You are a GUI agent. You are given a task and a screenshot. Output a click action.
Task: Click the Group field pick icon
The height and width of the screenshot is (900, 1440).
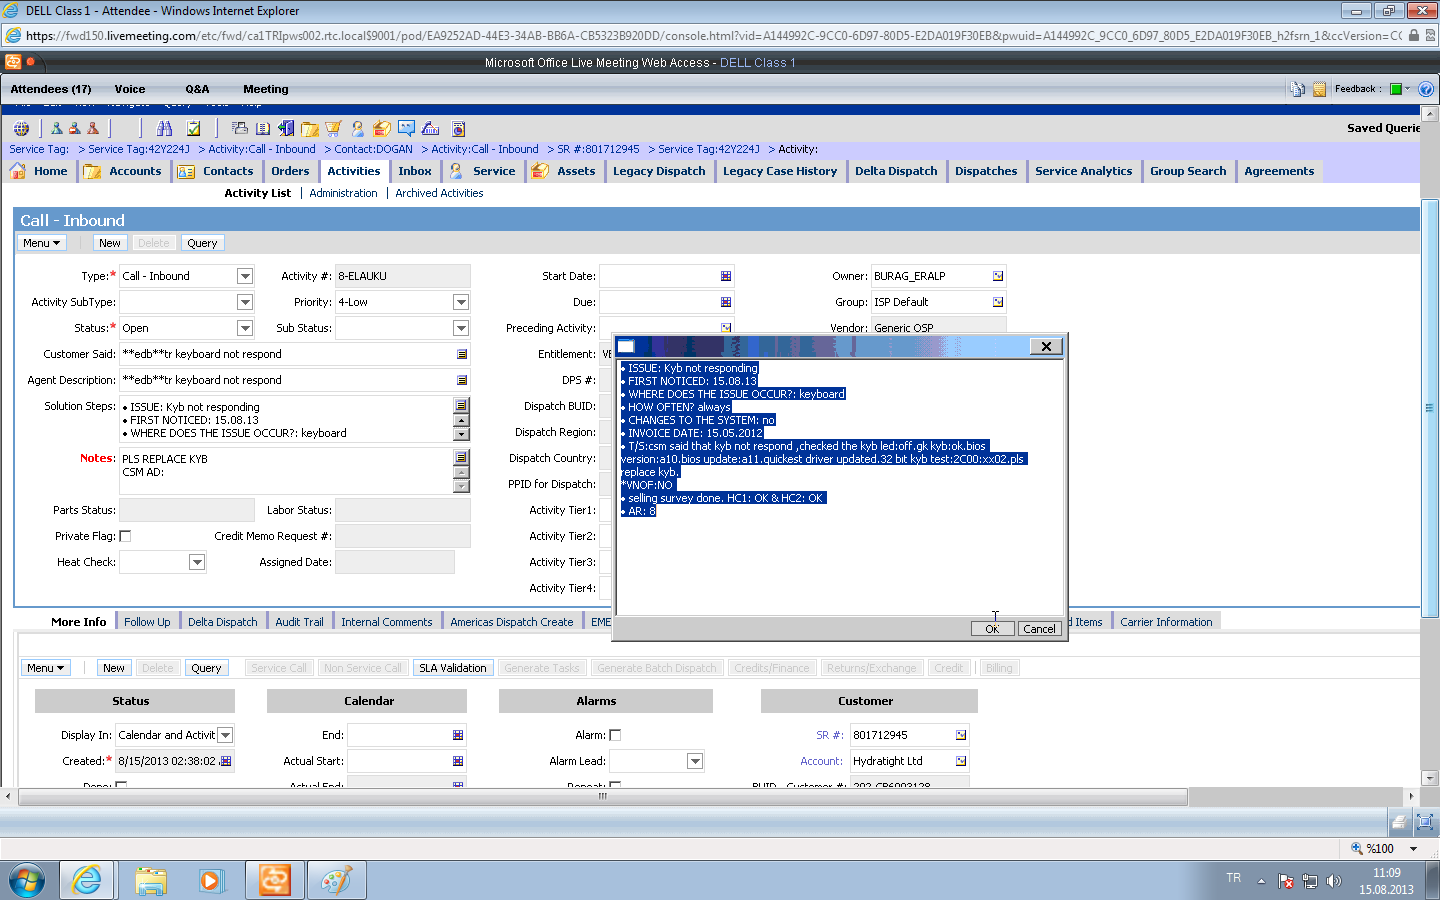[998, 302]
